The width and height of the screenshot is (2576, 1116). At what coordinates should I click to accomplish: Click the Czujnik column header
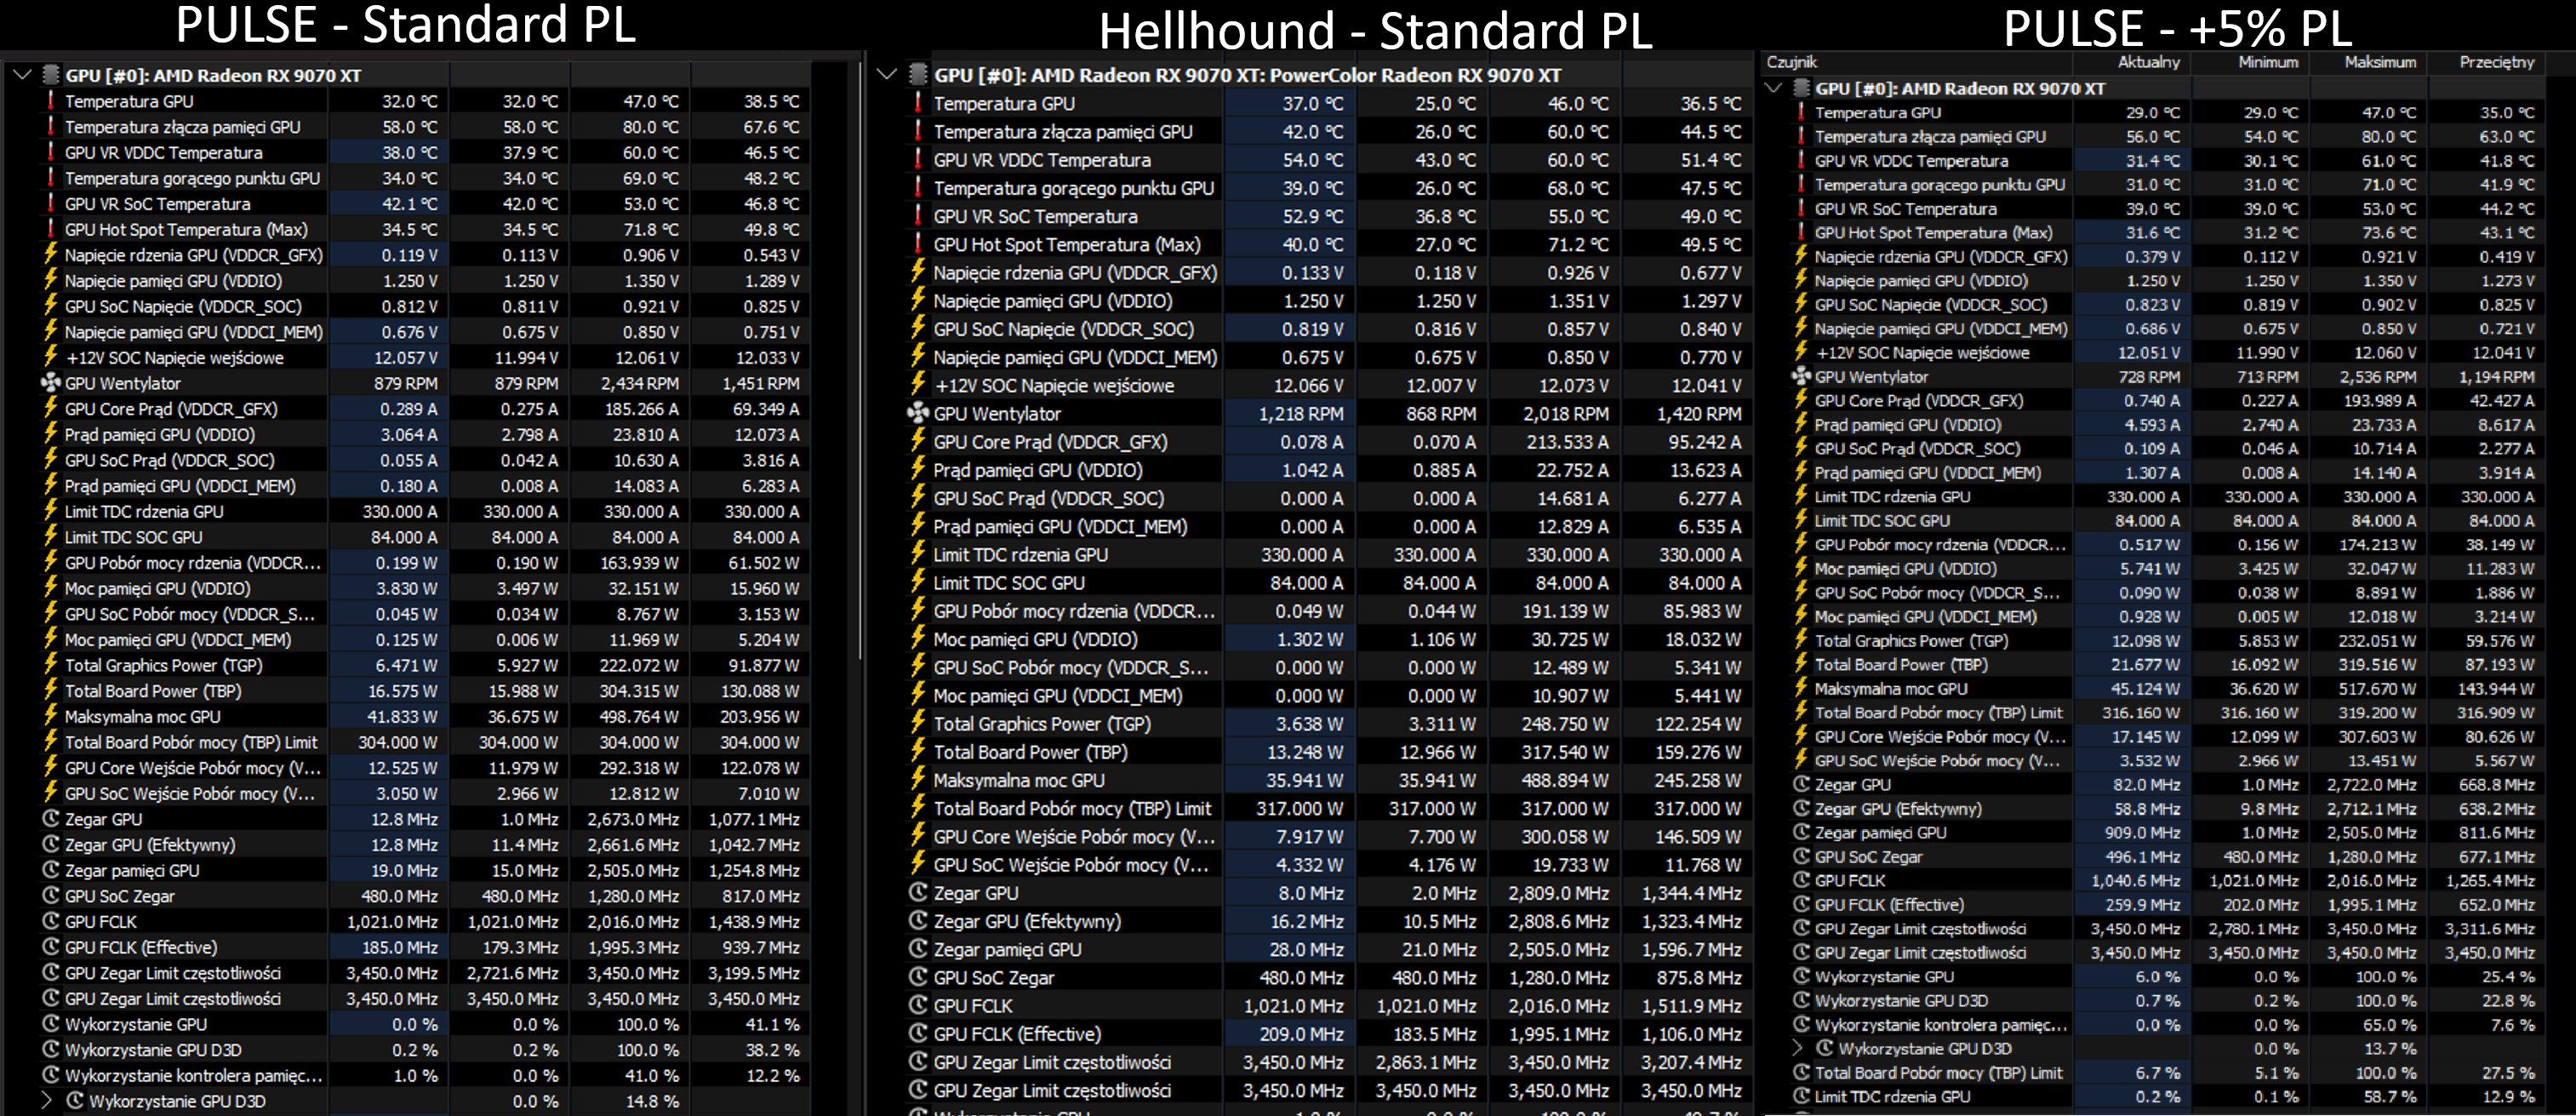click(1792, 62)
